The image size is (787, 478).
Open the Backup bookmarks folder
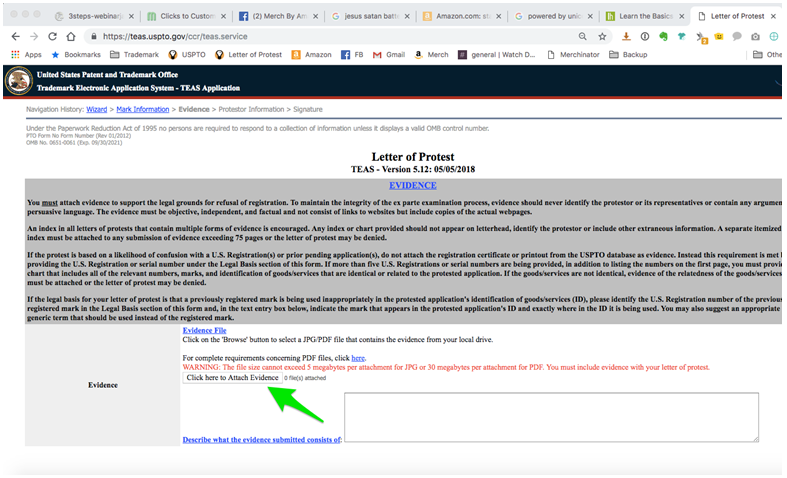point(628,55)
